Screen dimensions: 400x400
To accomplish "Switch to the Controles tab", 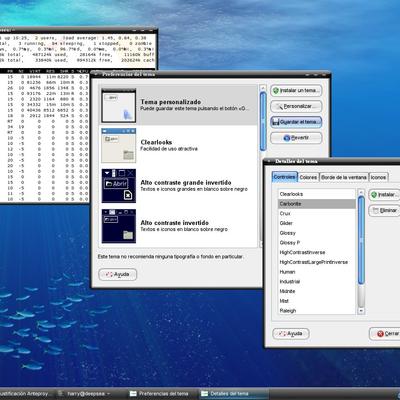I will coord(285,177).
